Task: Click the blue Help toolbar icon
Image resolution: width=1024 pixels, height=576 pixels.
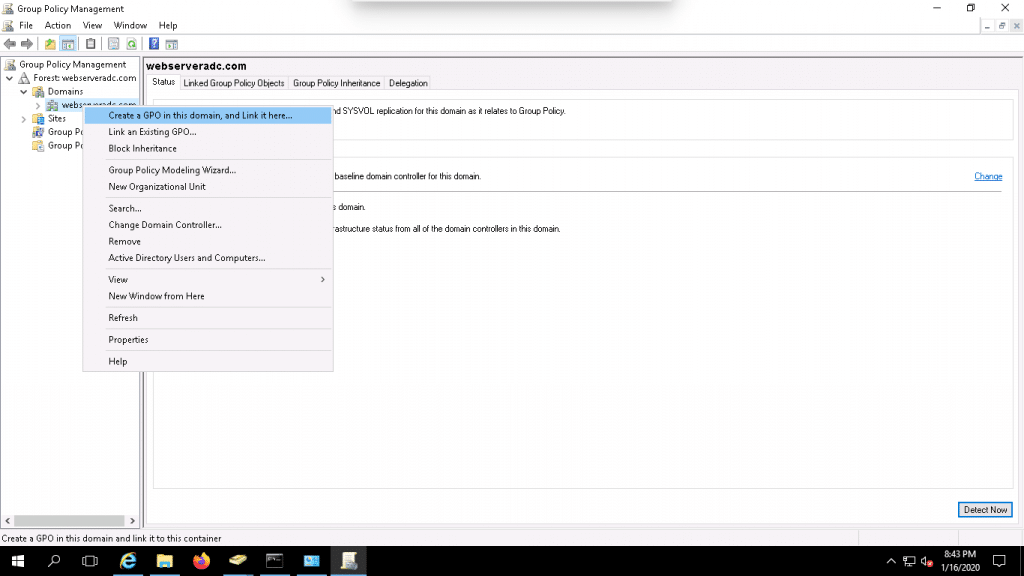Action: tap(154, 44)
